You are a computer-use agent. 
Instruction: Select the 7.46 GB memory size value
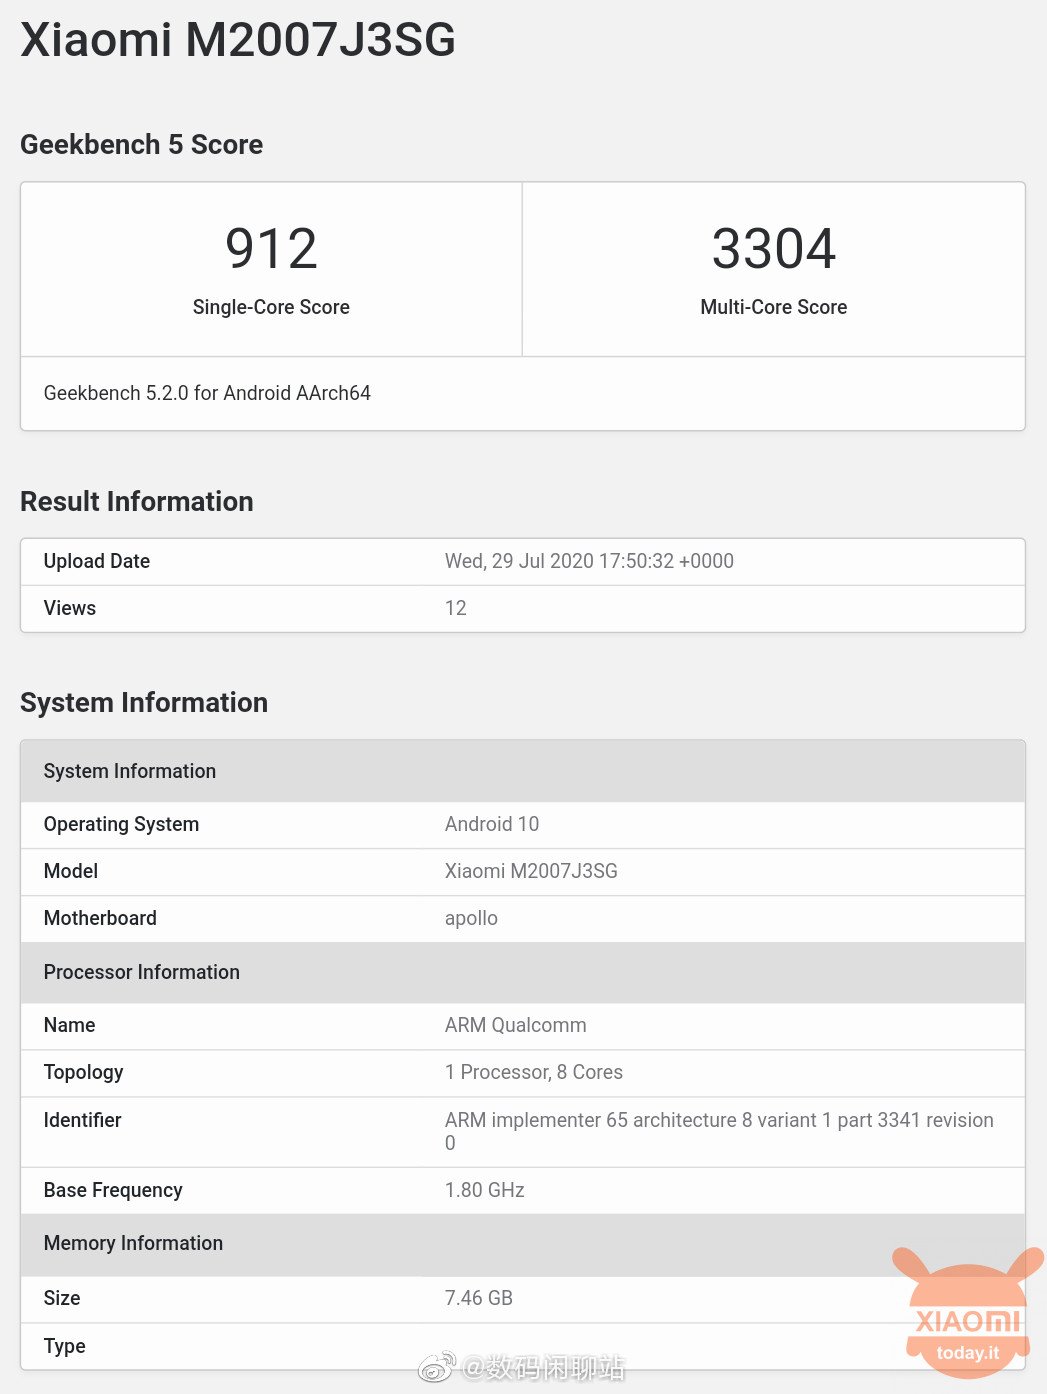click(479, 1298)
